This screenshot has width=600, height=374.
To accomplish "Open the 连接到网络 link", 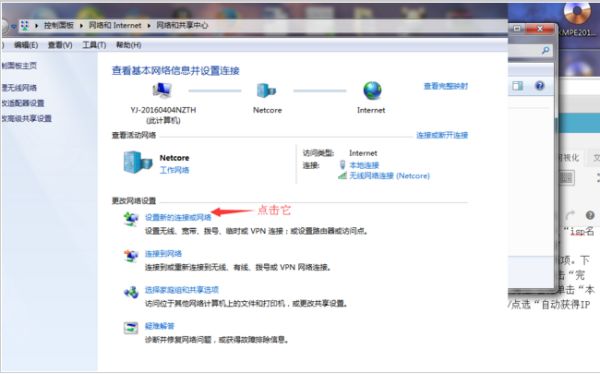I will [x=163, y=253].
